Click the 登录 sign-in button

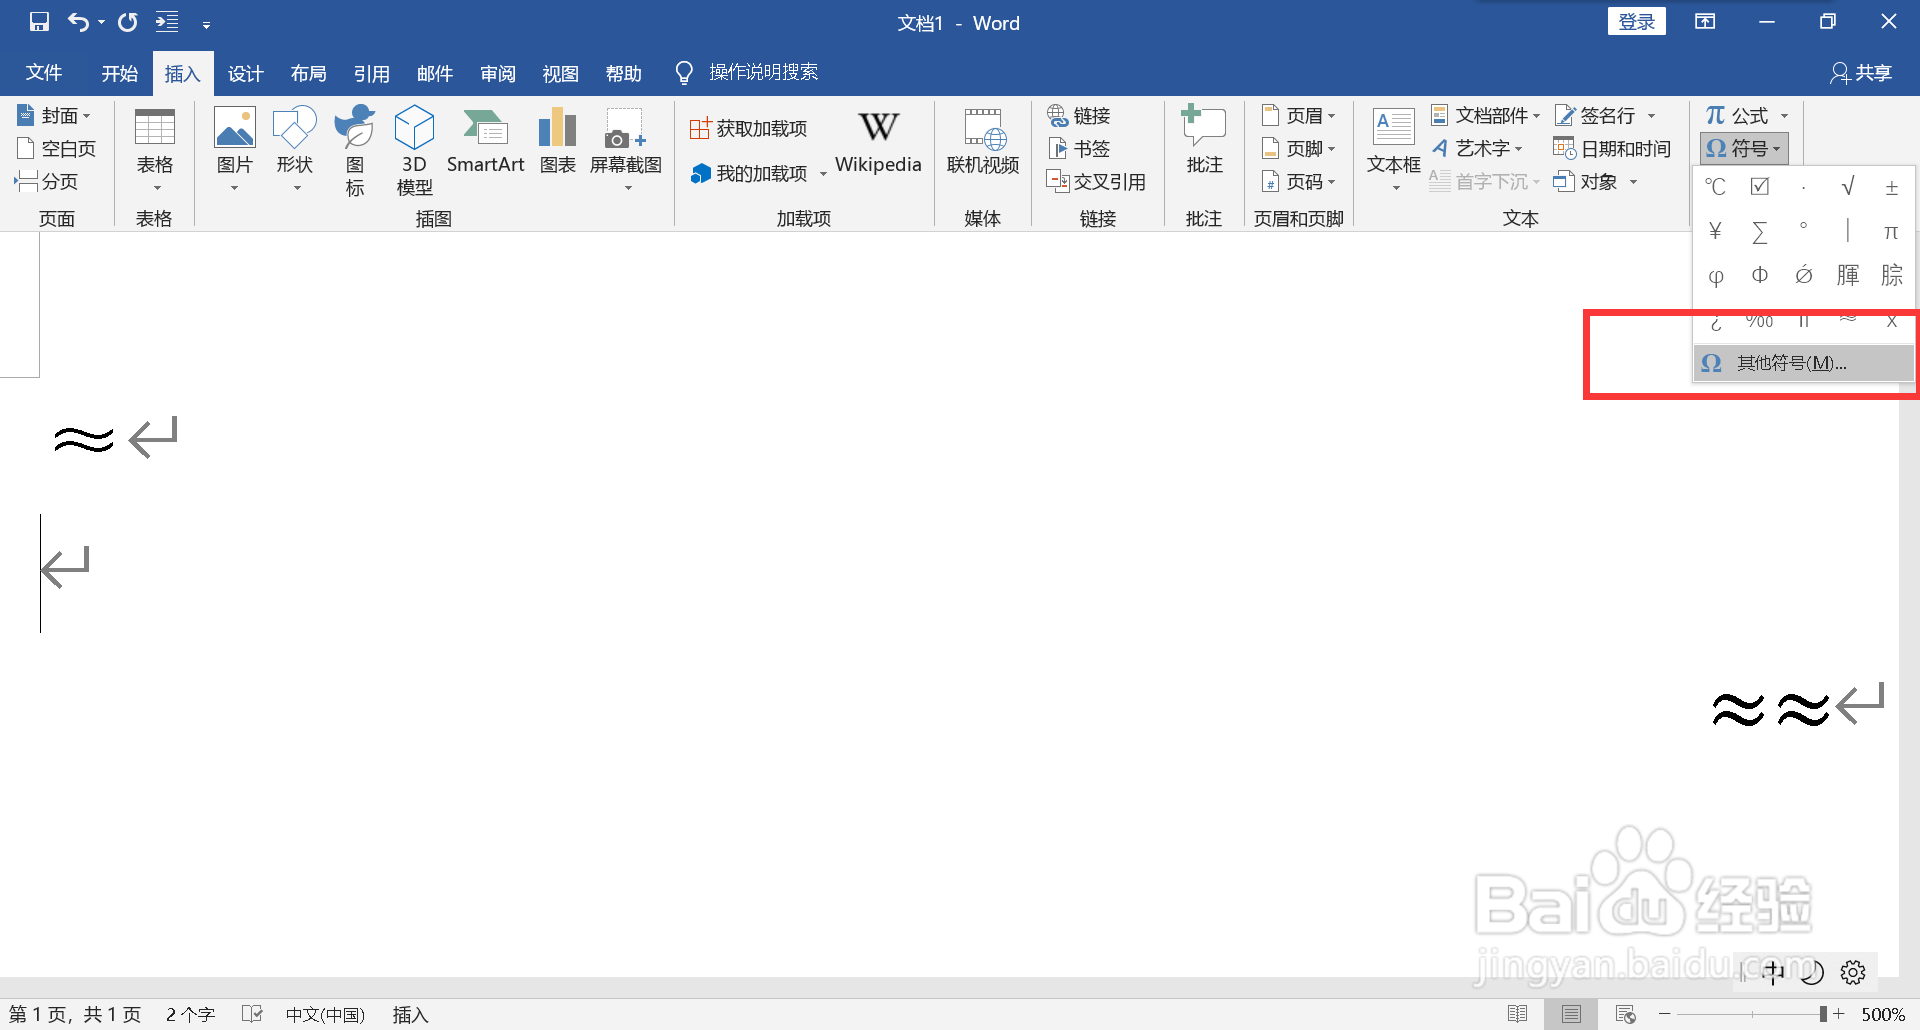[x=1636, y=20]
